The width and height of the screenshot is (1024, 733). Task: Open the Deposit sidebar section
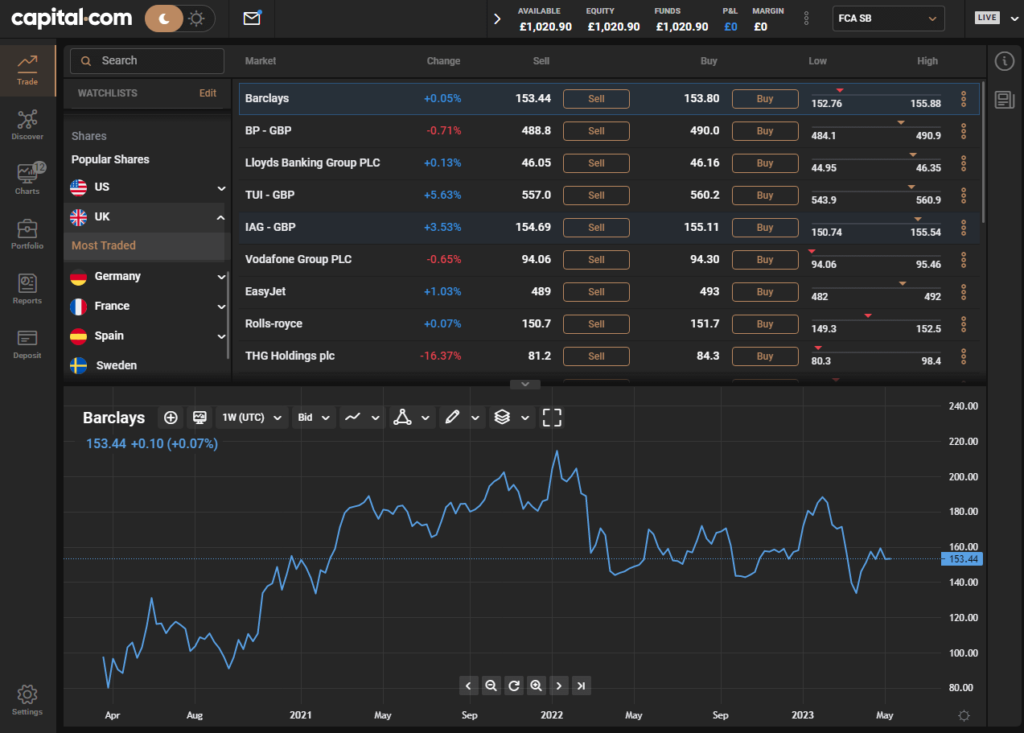click(27, 344)
